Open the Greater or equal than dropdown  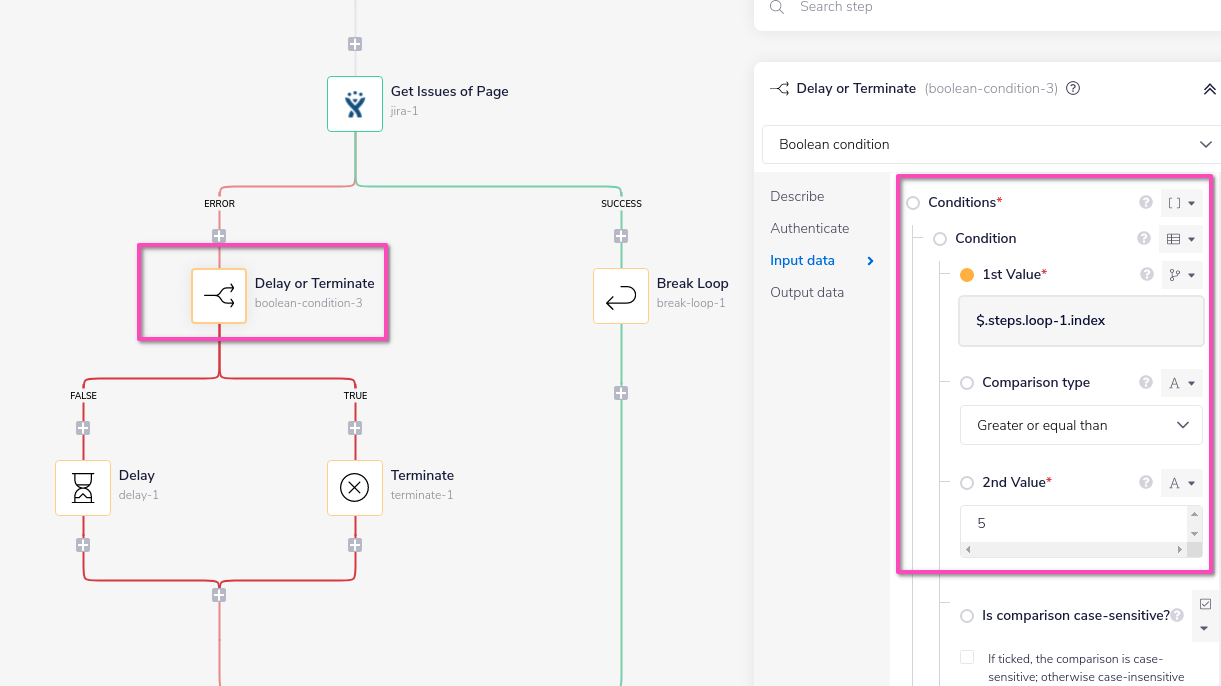tap(1081, 425)
